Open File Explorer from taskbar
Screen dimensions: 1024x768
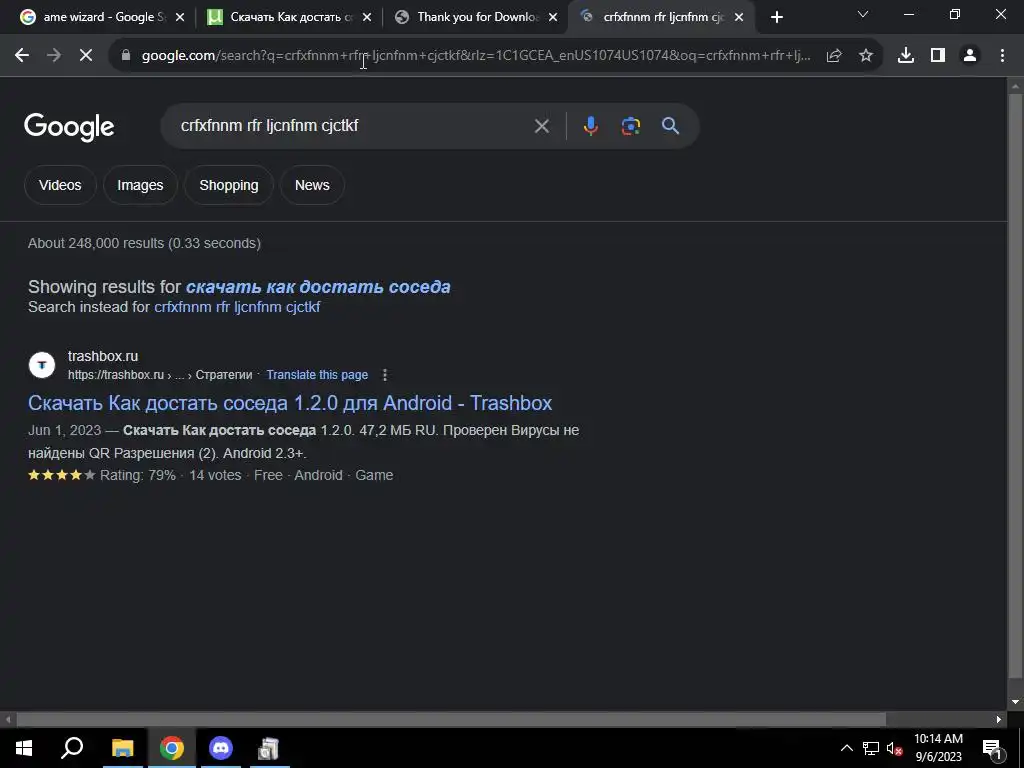(x=122, y=748)
